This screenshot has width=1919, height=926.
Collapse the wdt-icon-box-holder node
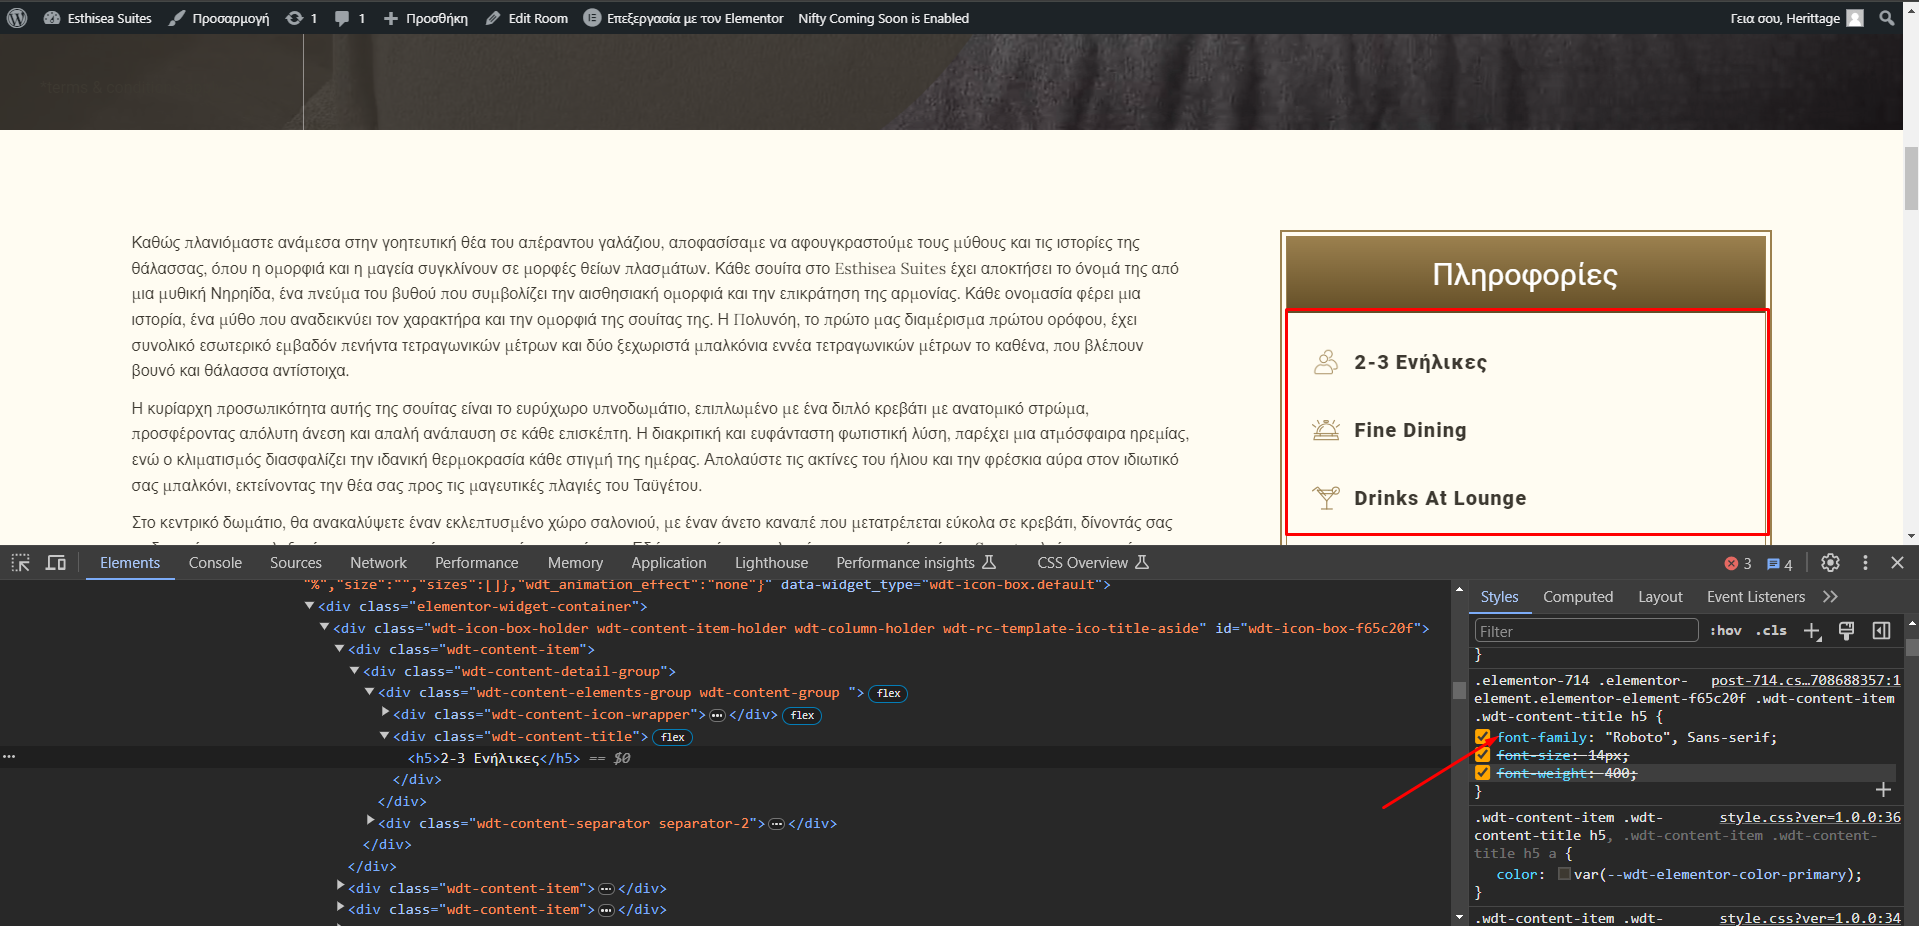[325, 628]
